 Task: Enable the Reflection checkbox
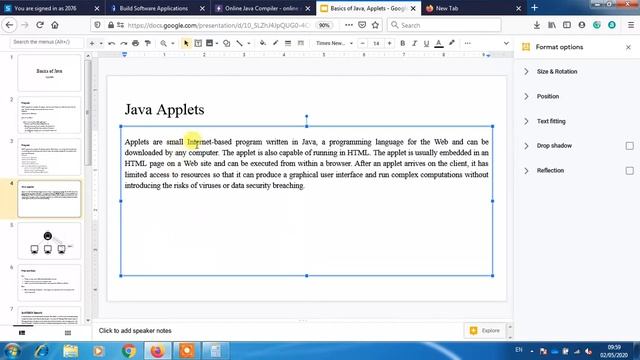tap(629, 171)
